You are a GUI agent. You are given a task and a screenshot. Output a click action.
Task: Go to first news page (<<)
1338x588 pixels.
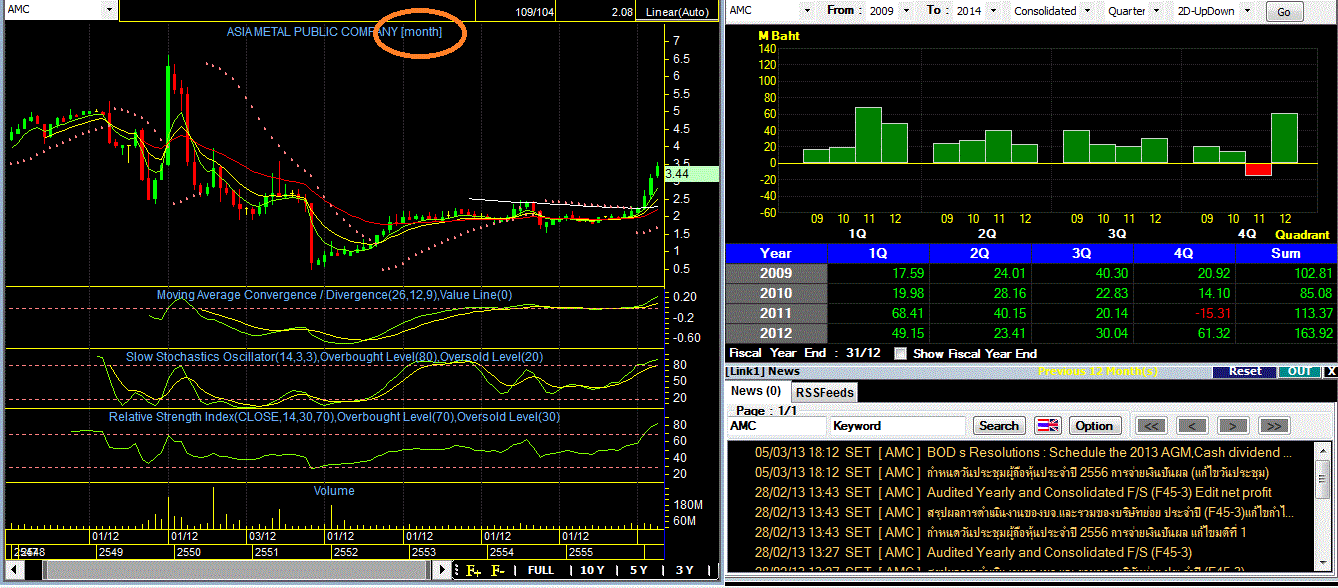click(1153, 426)
